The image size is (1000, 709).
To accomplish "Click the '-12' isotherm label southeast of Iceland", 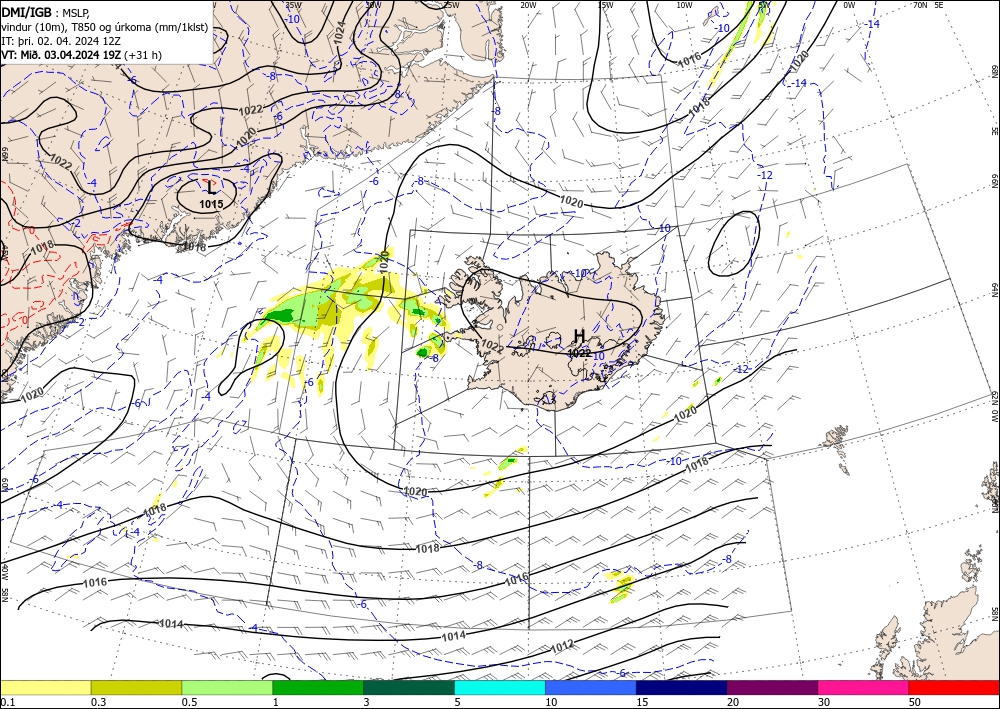I will pyautogui.click(x=741, y=369).
